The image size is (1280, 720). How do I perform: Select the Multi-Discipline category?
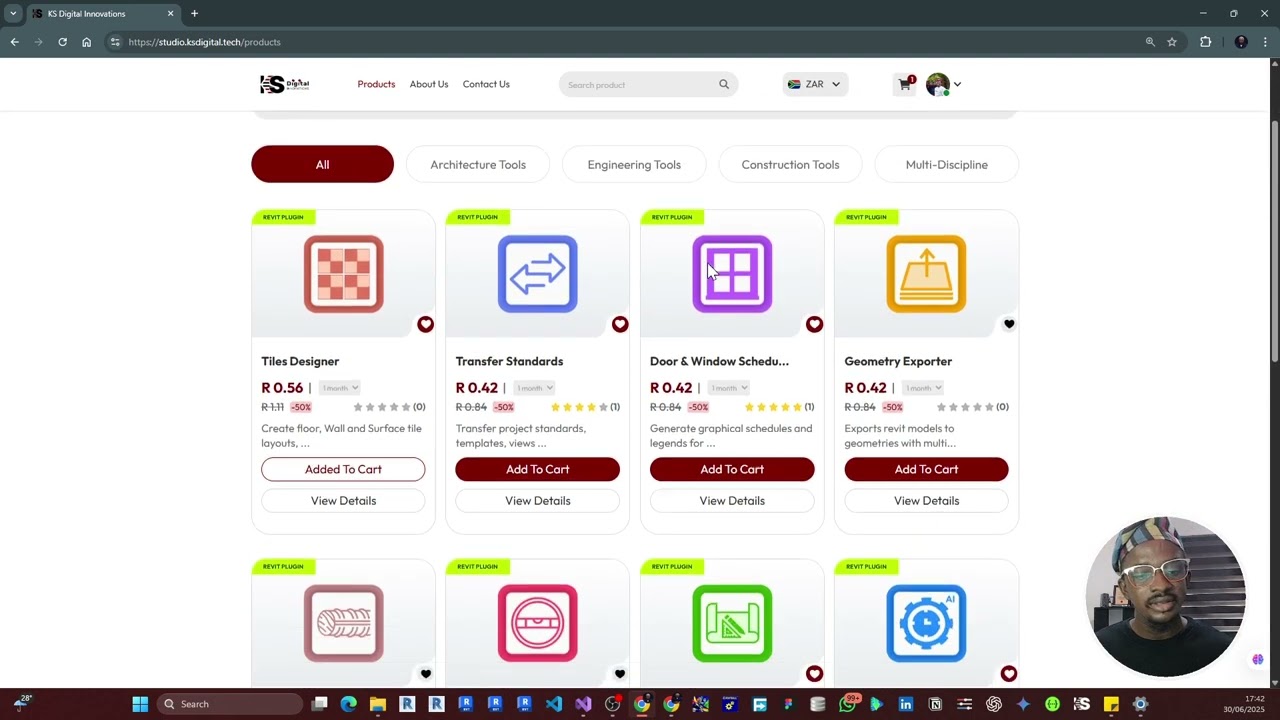click(946, 164)
